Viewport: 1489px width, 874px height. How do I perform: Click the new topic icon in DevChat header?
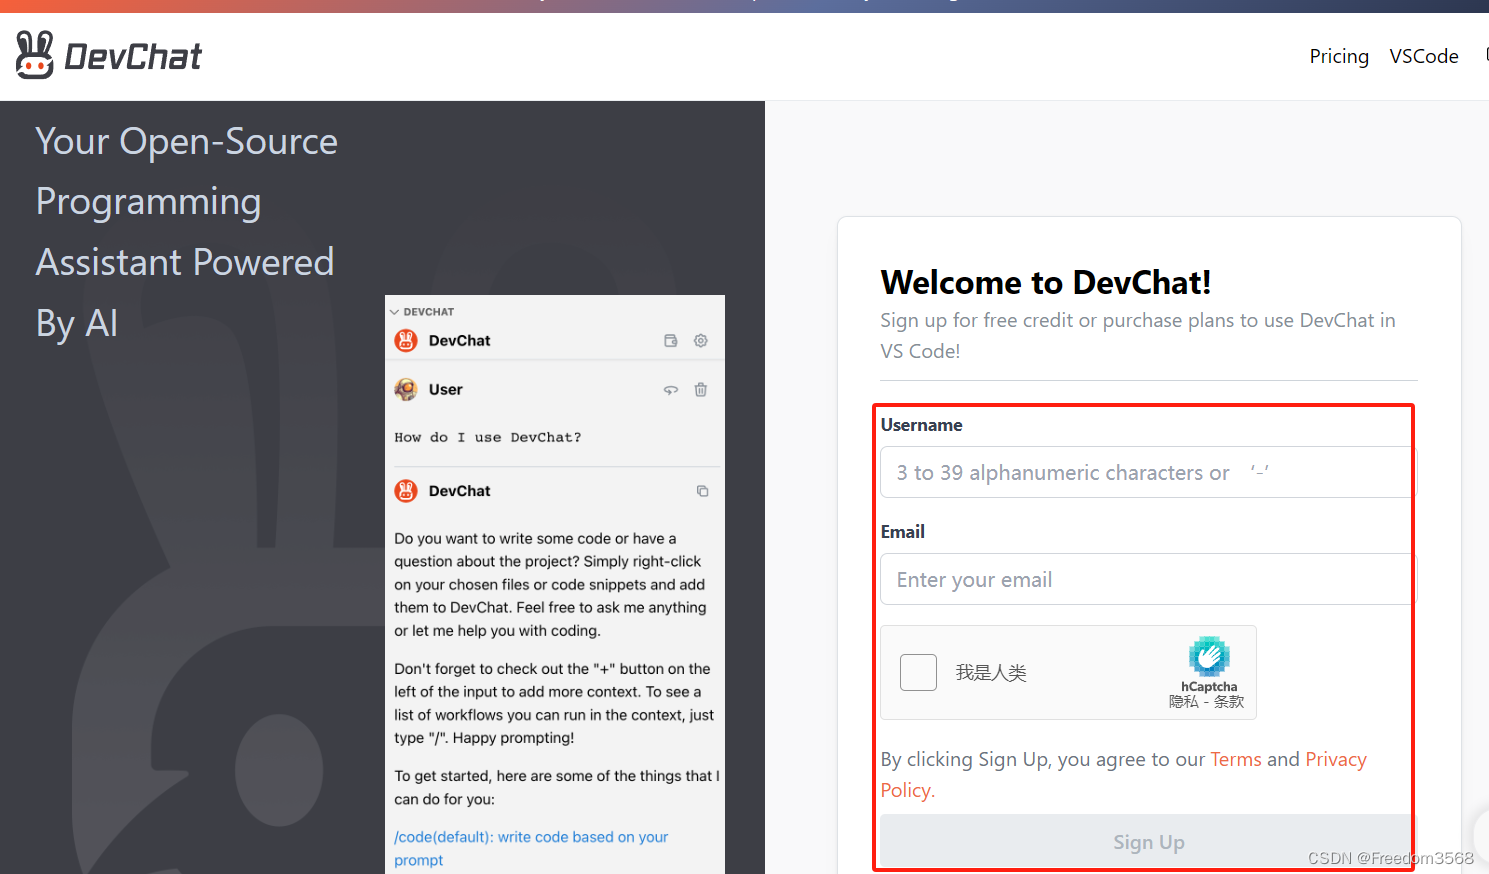pos(671,341)
